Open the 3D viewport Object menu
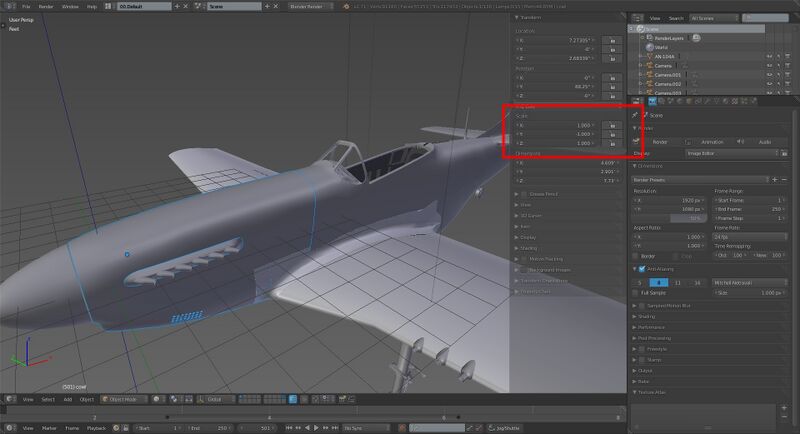 87,399
